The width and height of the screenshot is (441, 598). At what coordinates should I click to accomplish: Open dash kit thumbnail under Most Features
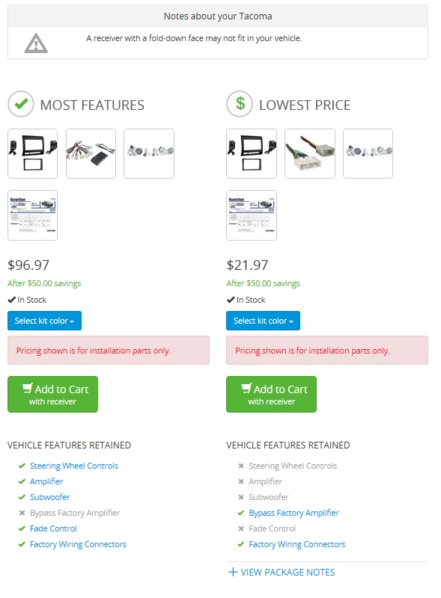(x=32, y=153)
